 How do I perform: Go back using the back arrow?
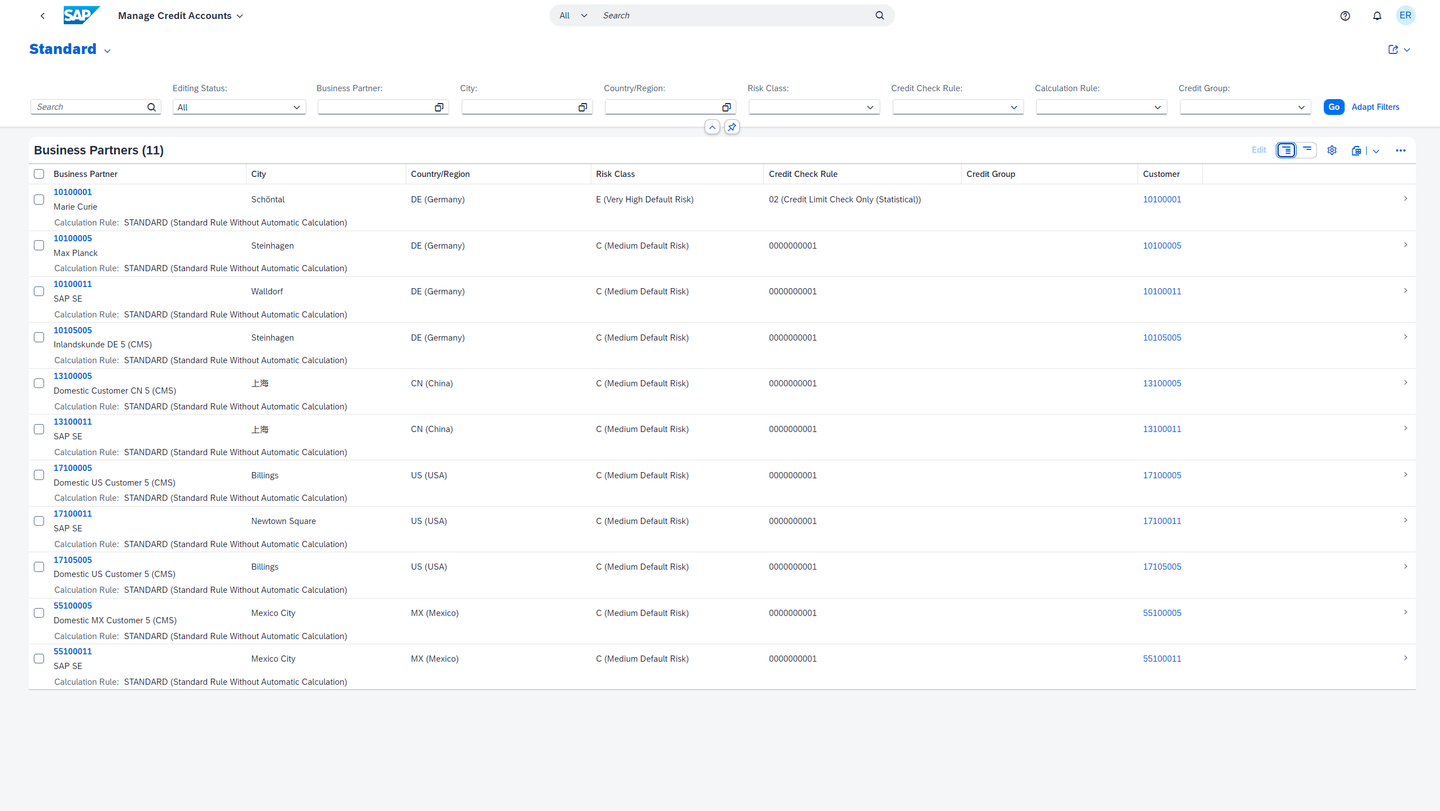pos(42,16)
